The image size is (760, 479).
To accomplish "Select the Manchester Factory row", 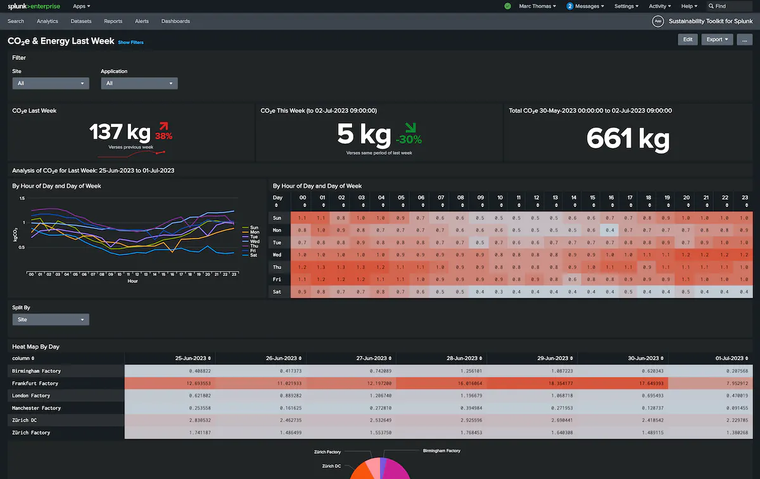I will (x=380, y=408).
